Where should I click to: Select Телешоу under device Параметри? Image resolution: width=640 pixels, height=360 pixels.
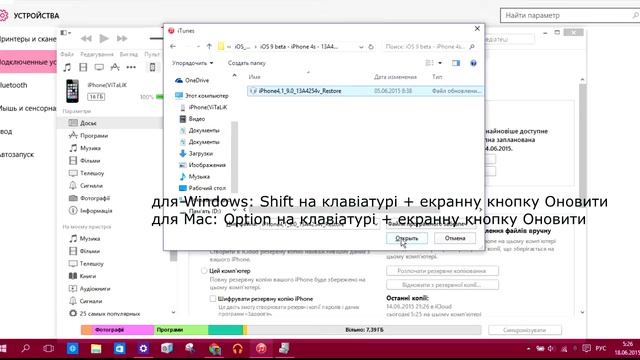point(87,173)
